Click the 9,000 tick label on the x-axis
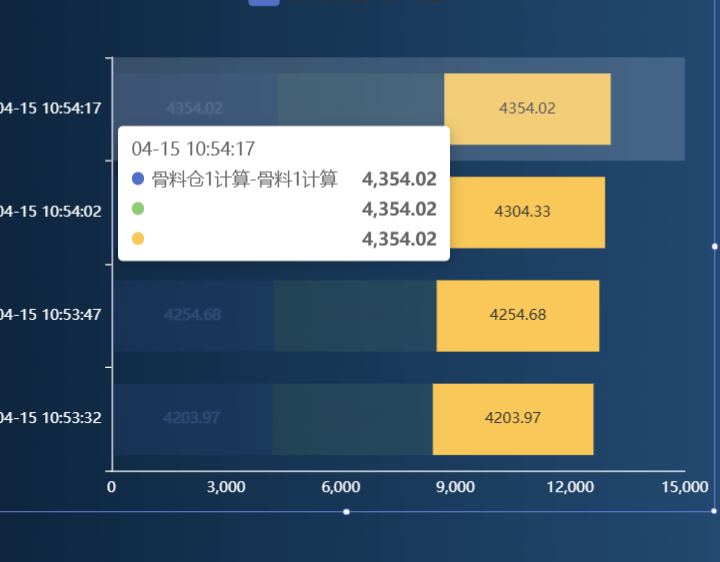 455,487
